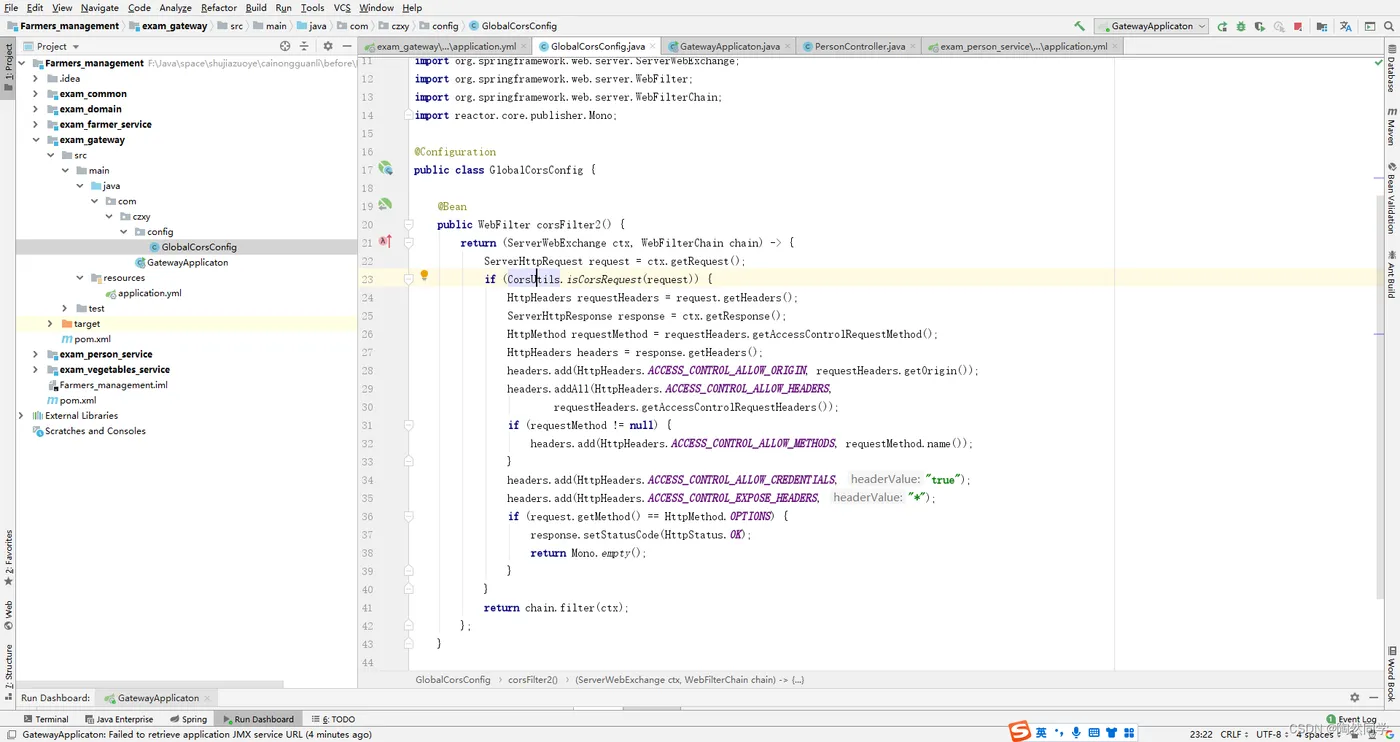The height and width of the screenshot is (742, 1400).
Task: Open Project panel settings gear
Action: coord(327,46)
